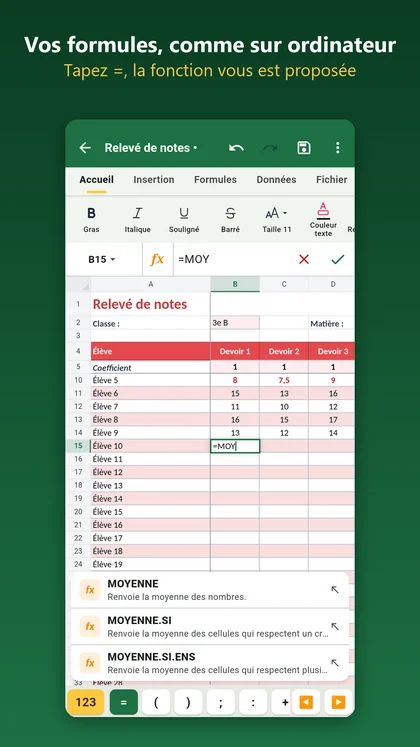Tap the open parenthesis key
Screen dimensions: 420x747
156,702
